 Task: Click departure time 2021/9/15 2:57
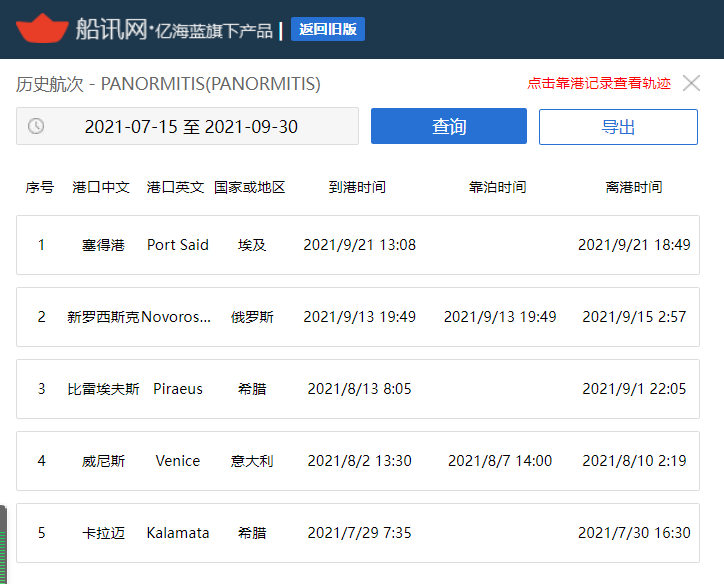pos(634,317)
